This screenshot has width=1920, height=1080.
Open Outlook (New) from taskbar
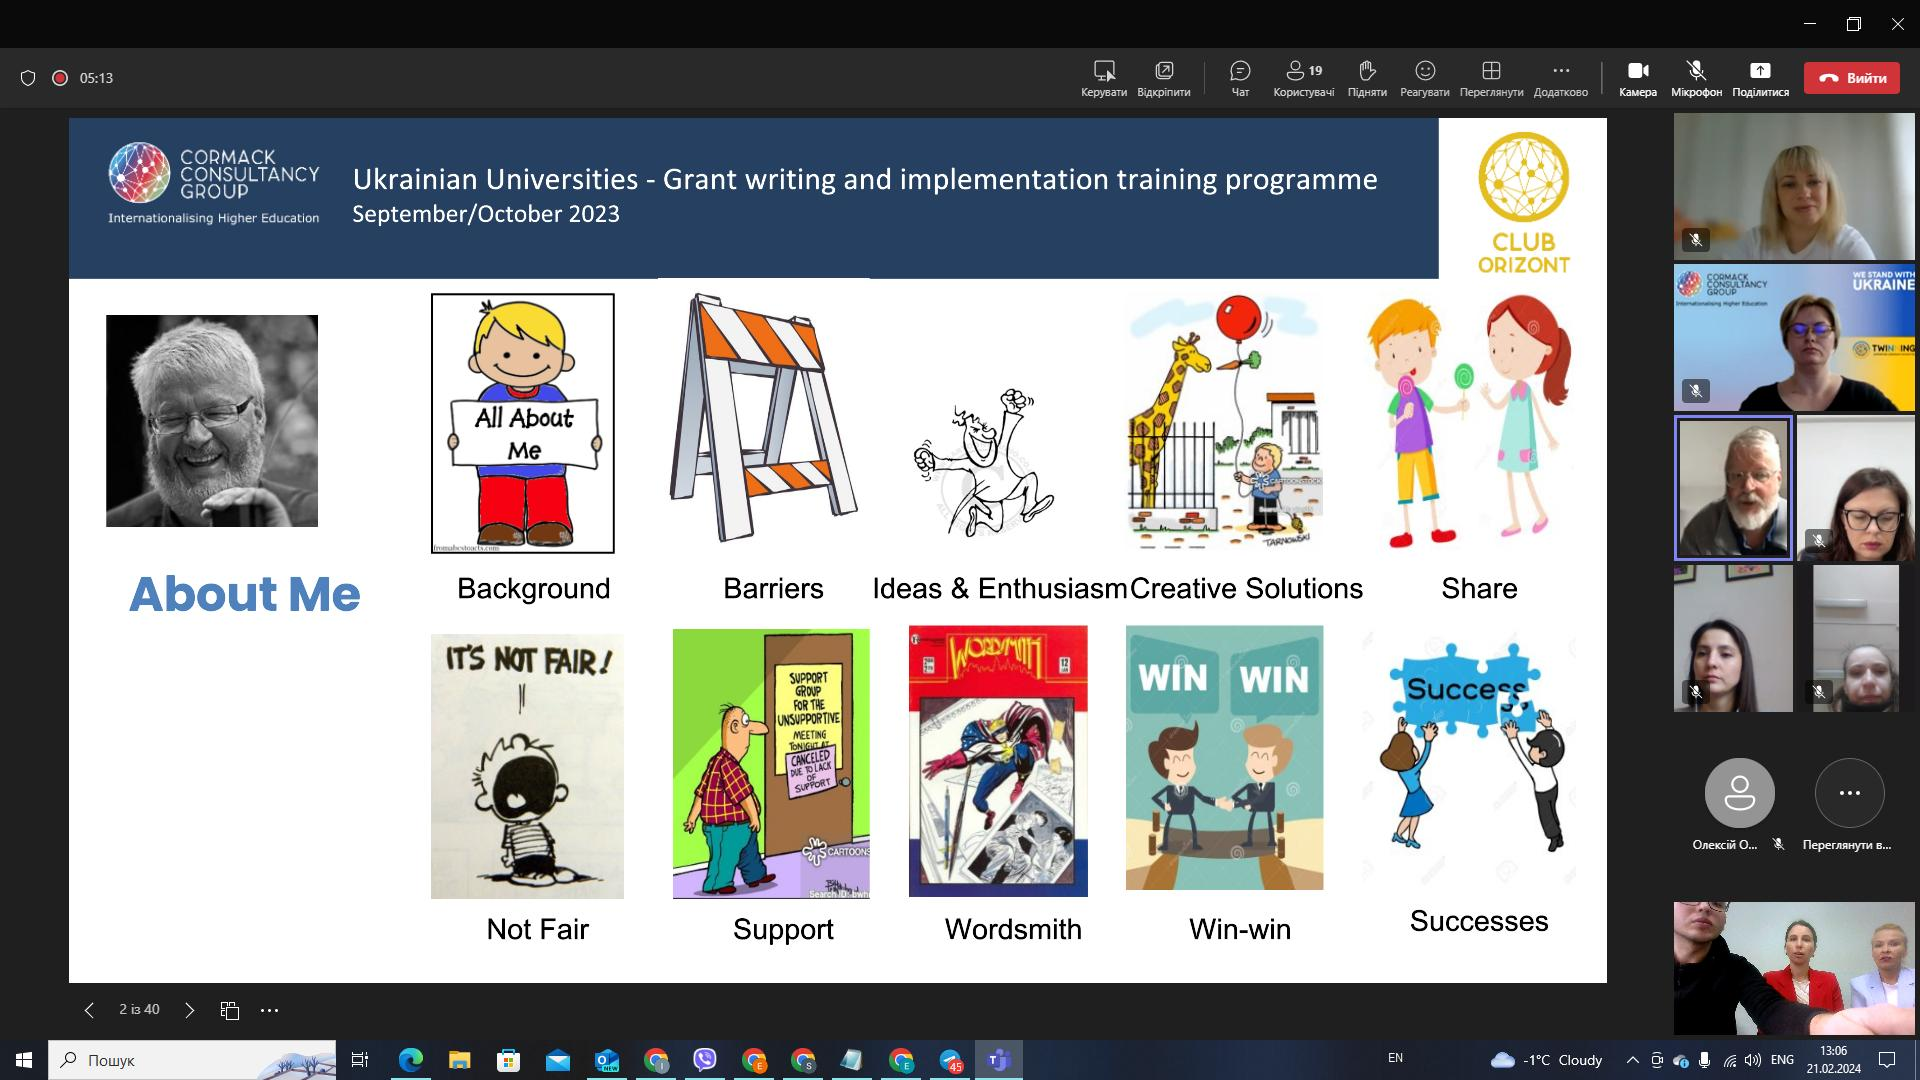click(x=607, y=1060)
